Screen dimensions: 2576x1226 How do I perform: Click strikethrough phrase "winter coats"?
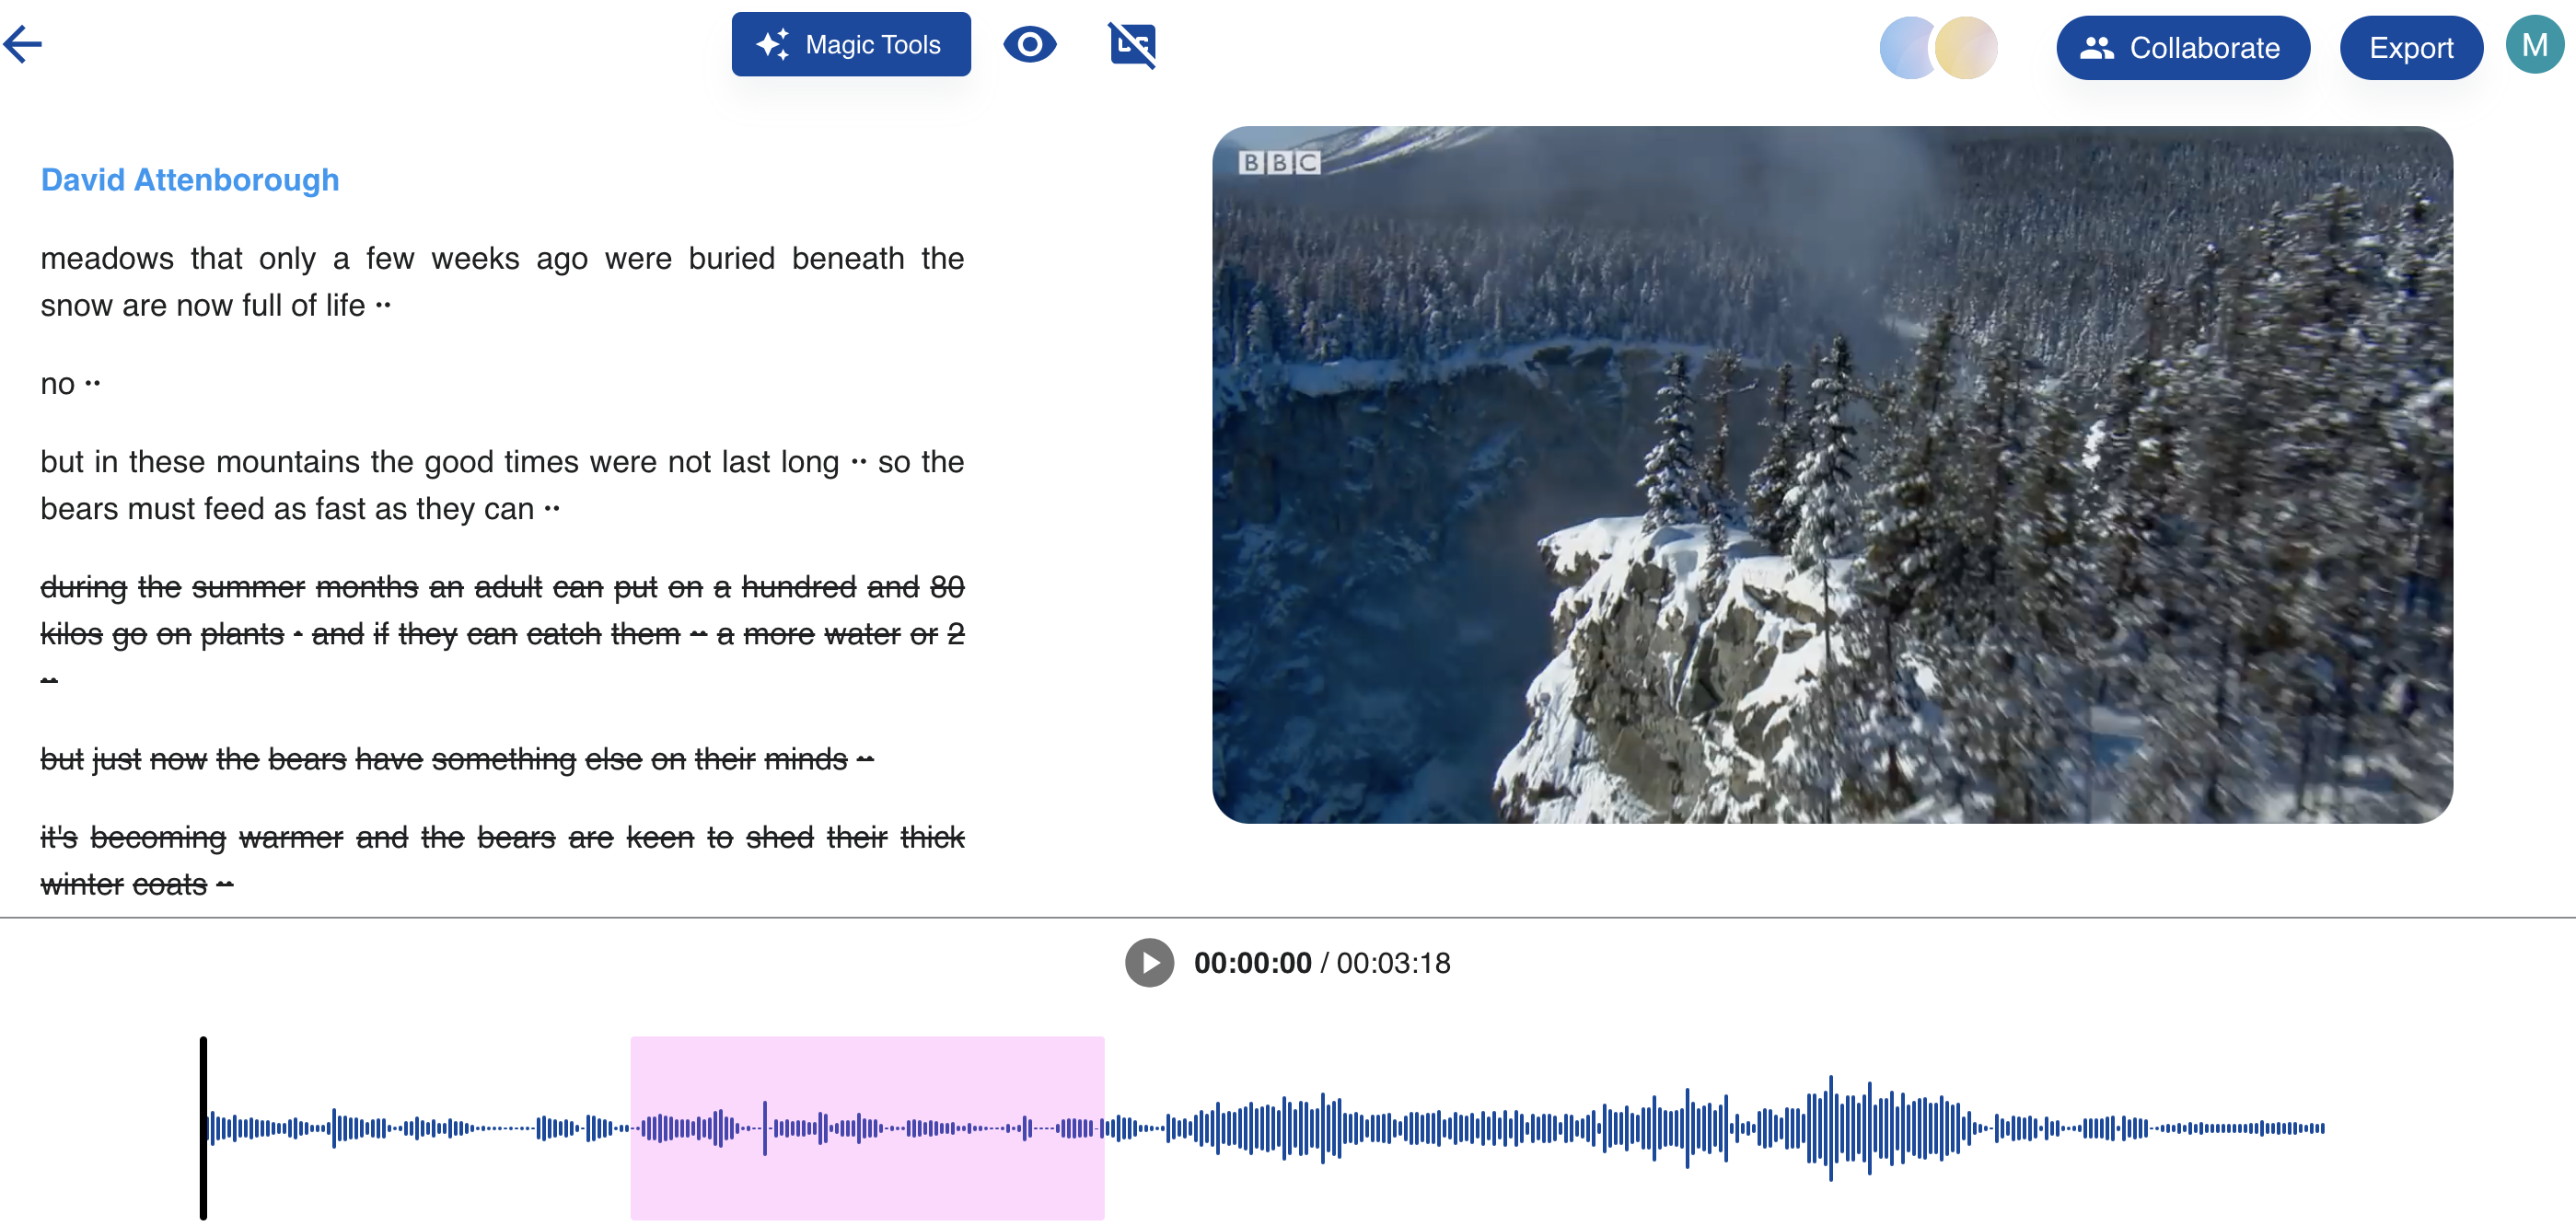124,884
